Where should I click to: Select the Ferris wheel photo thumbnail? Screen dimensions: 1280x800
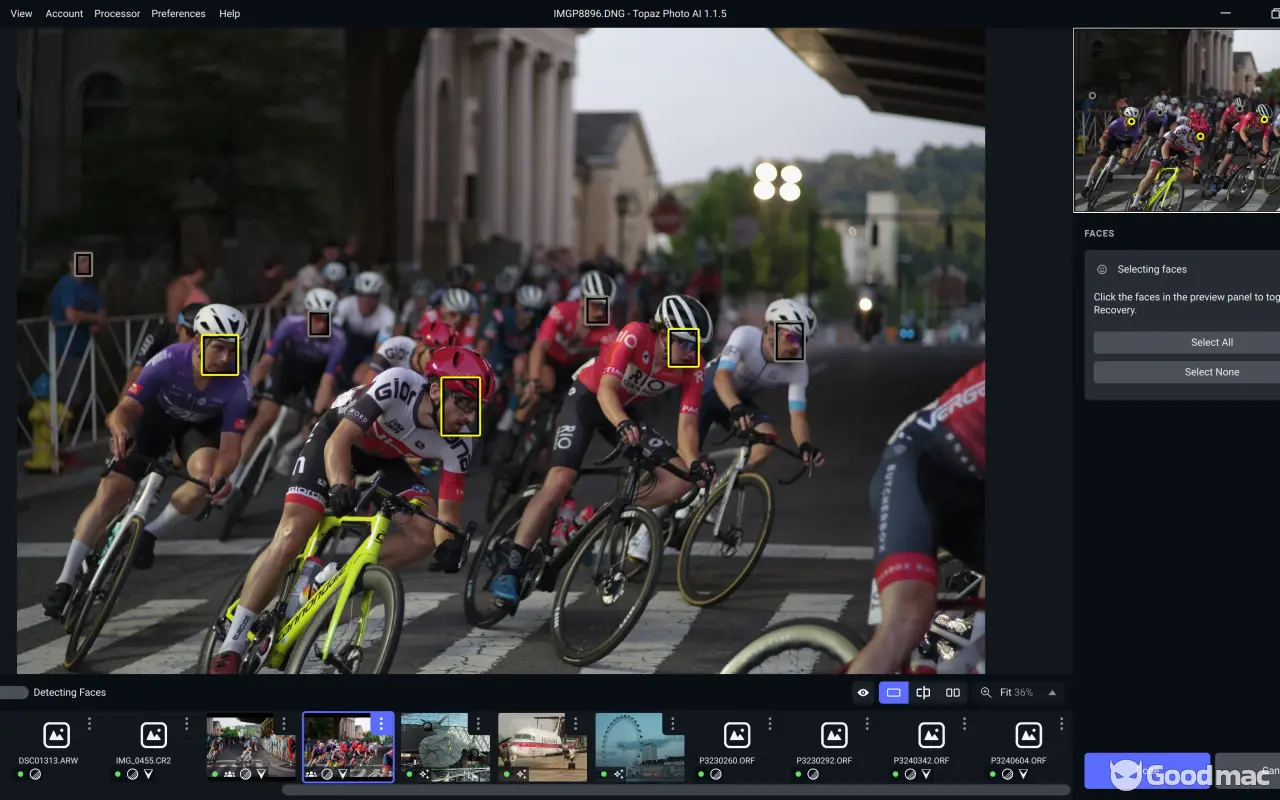(x=639, y=745)
